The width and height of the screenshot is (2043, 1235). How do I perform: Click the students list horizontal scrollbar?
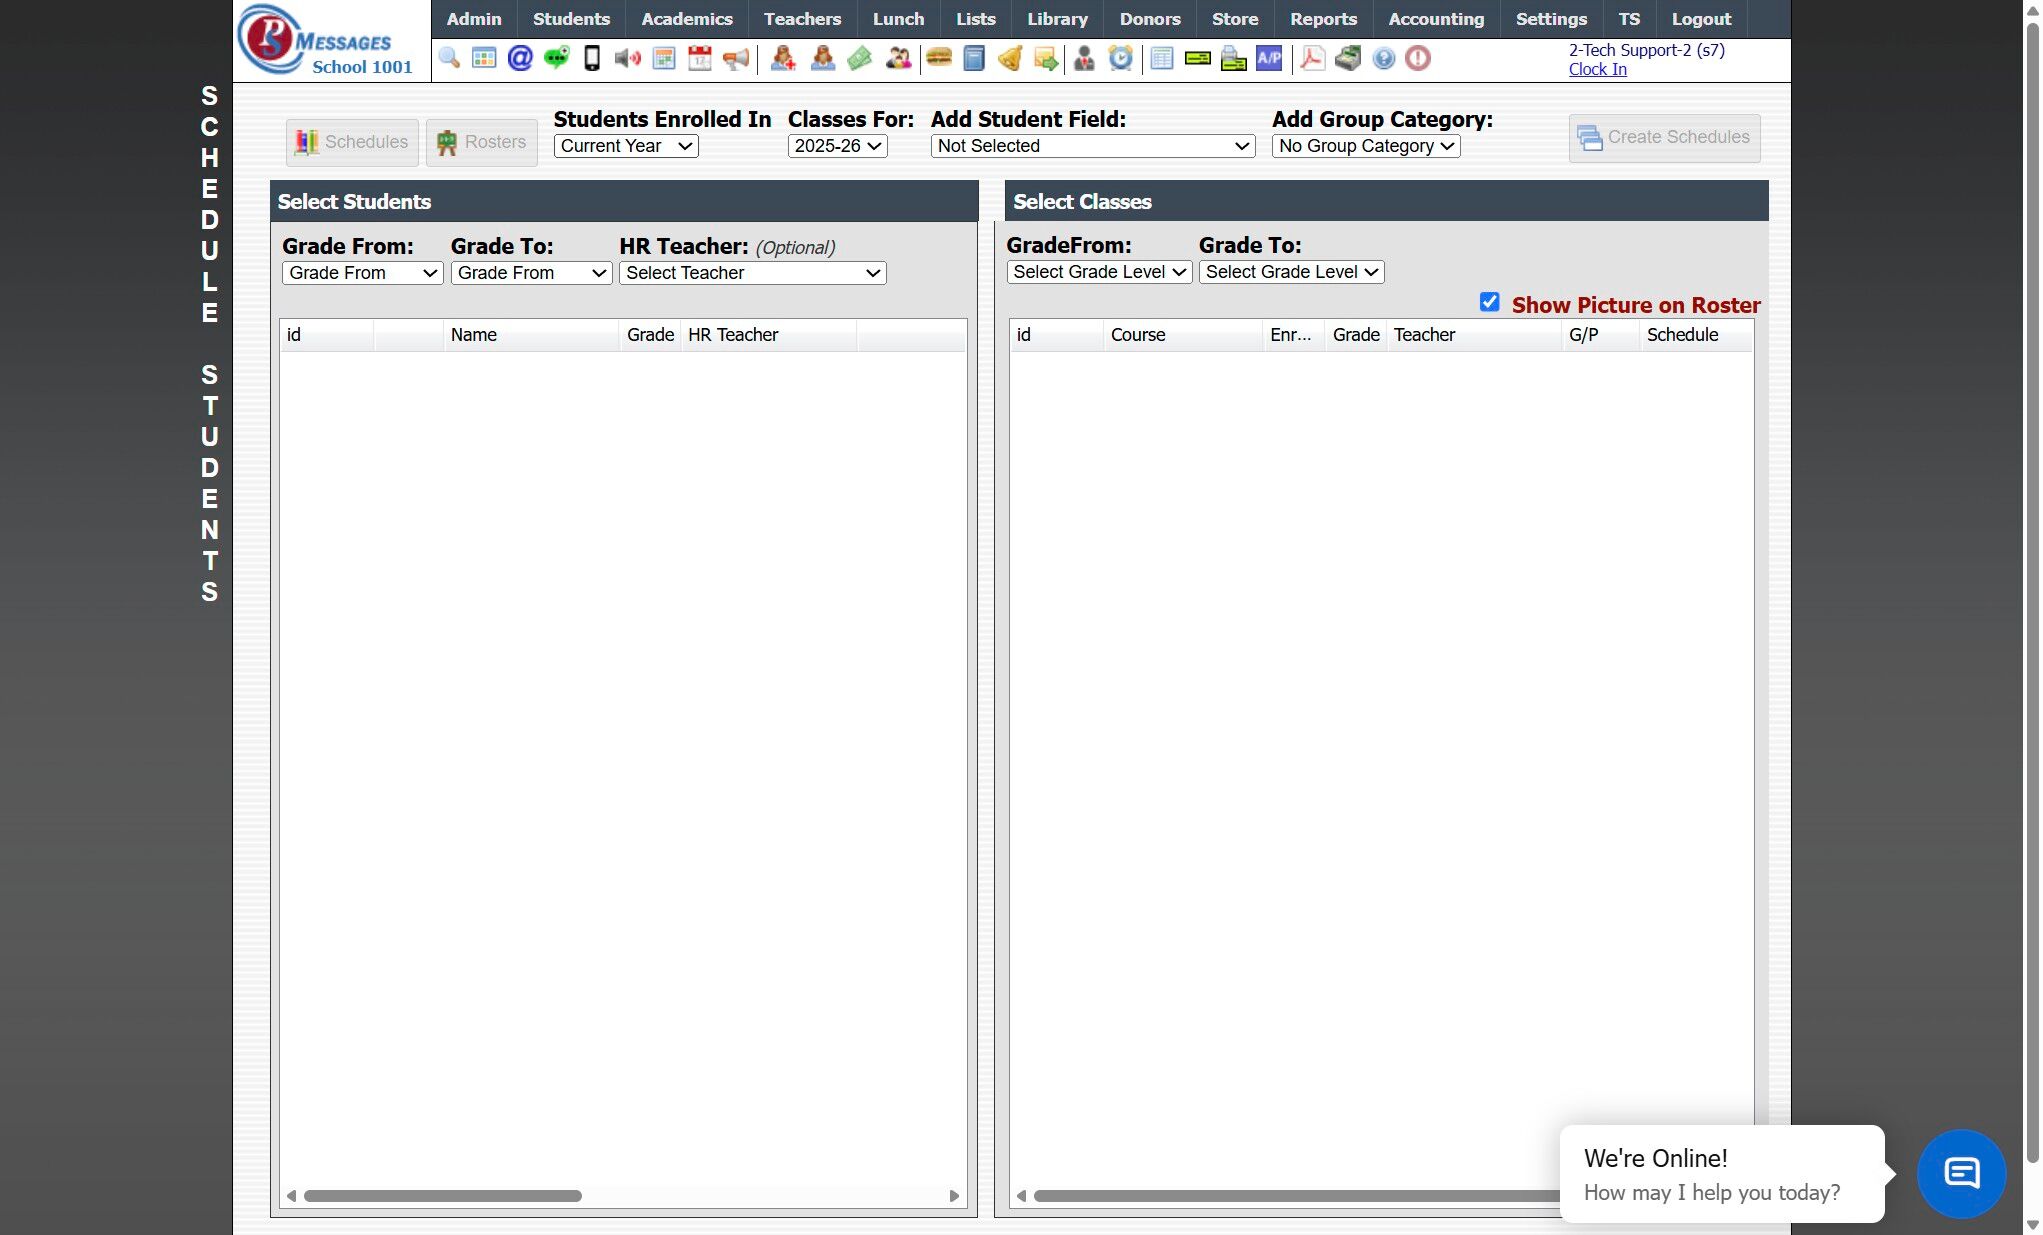click(443, 1196)
